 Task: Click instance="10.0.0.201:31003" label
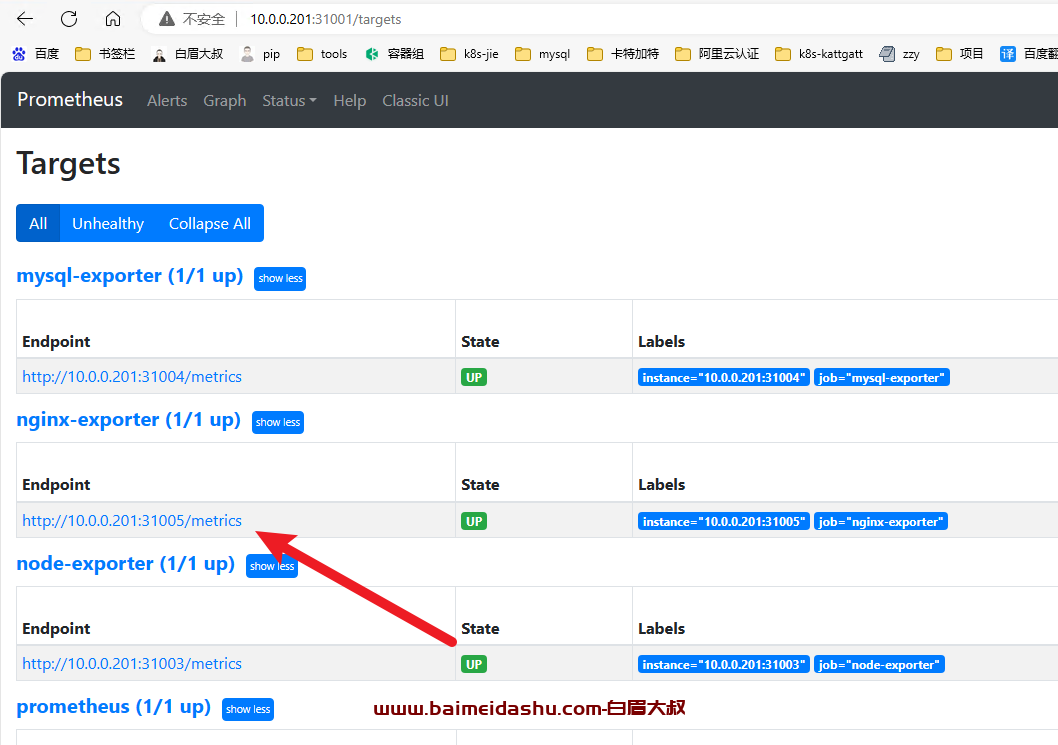tap(723, 664)
